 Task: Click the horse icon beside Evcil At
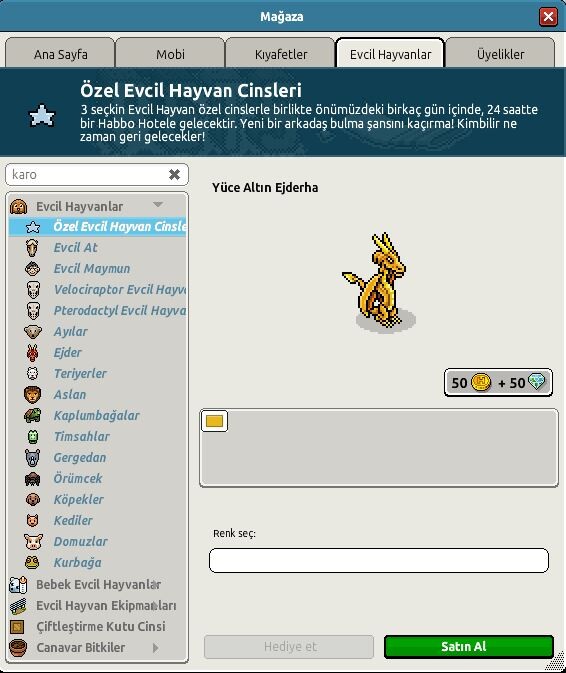[32, 248]
